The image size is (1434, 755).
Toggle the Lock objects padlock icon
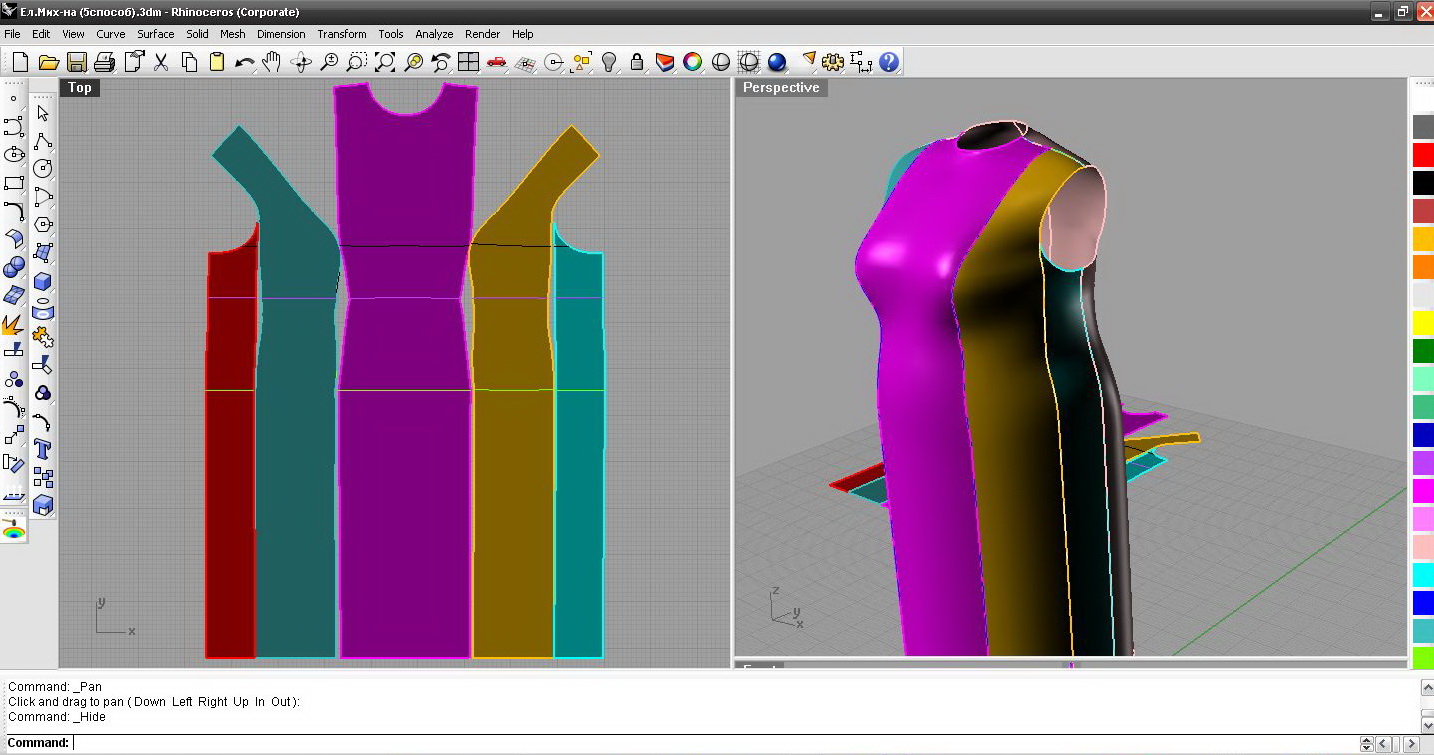coord(636,62)
